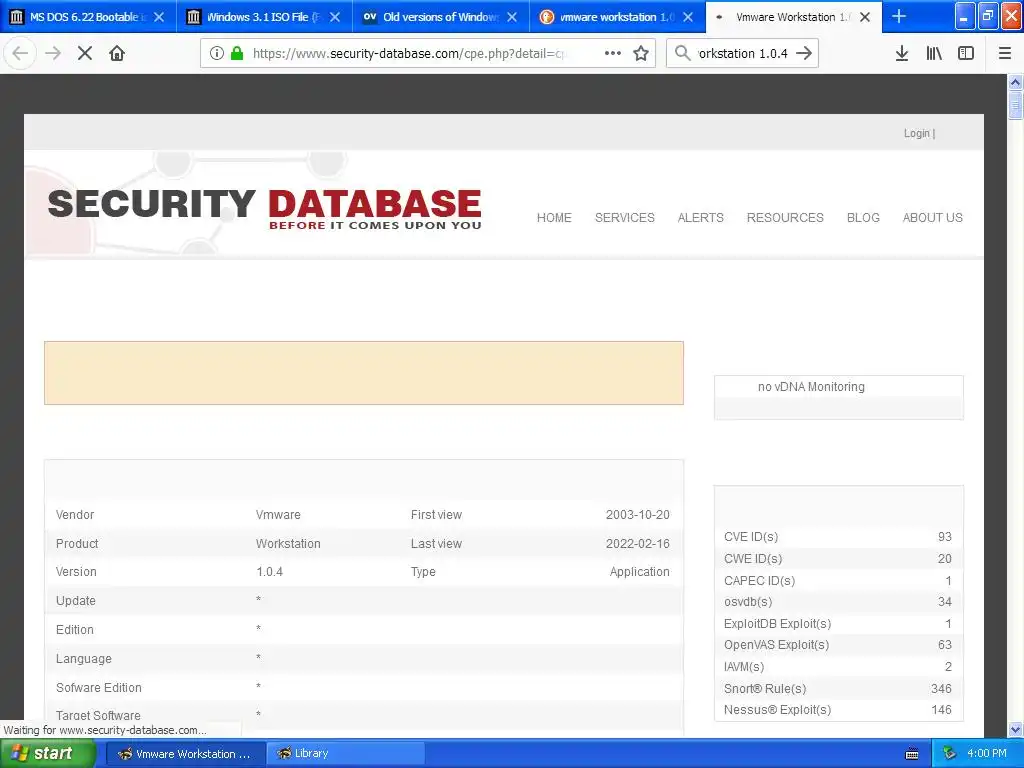Close the DuckDuckGo vmware workstation tab

688,17
